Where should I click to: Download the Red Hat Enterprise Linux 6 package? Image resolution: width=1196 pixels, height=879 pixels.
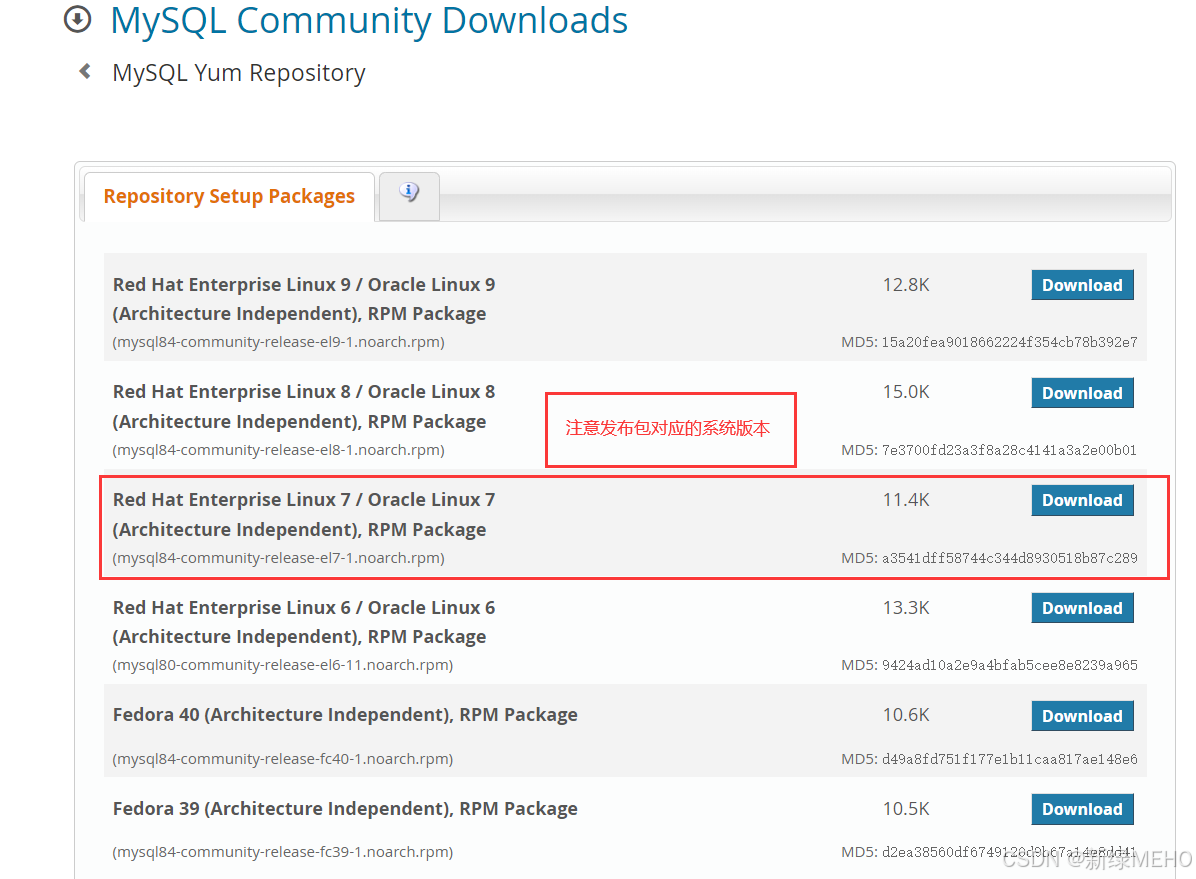[x=1082, y=608]
